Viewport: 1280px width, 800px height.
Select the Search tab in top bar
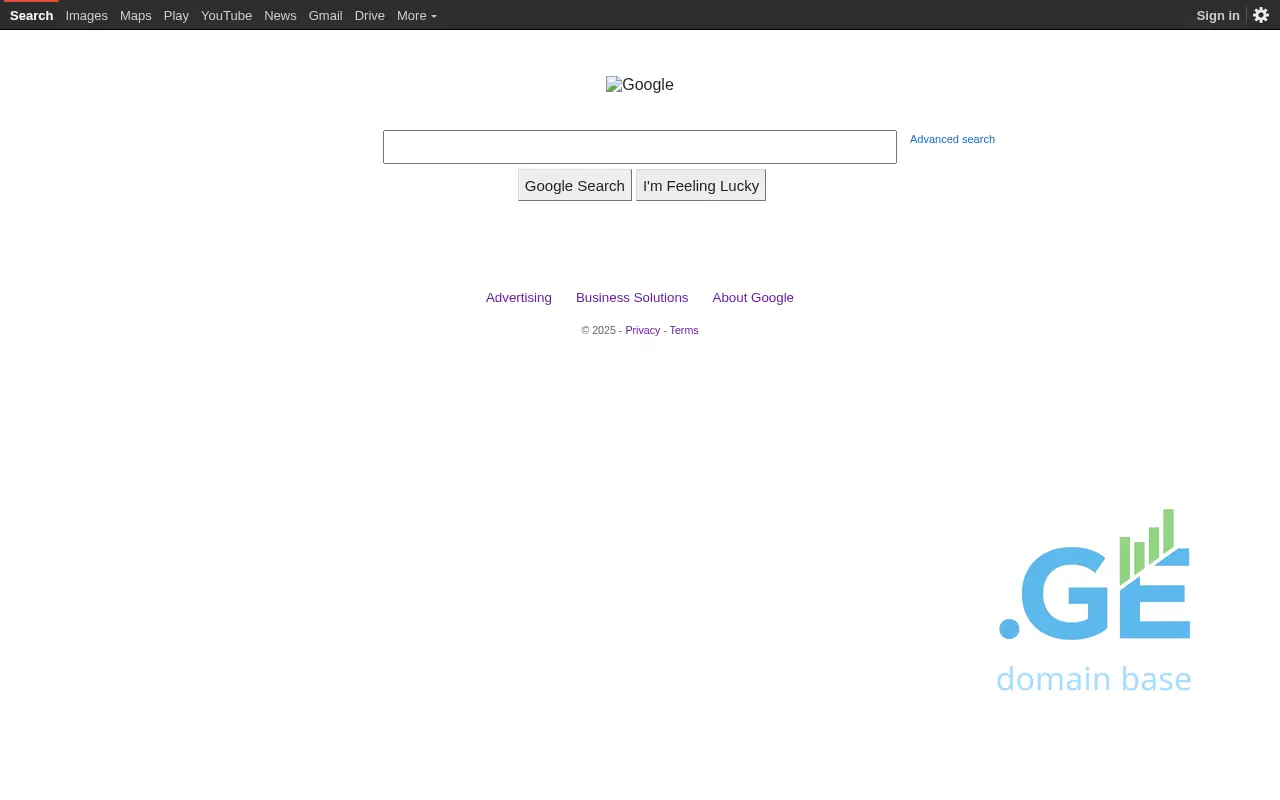pyautogui.click(x=31, y=16)
